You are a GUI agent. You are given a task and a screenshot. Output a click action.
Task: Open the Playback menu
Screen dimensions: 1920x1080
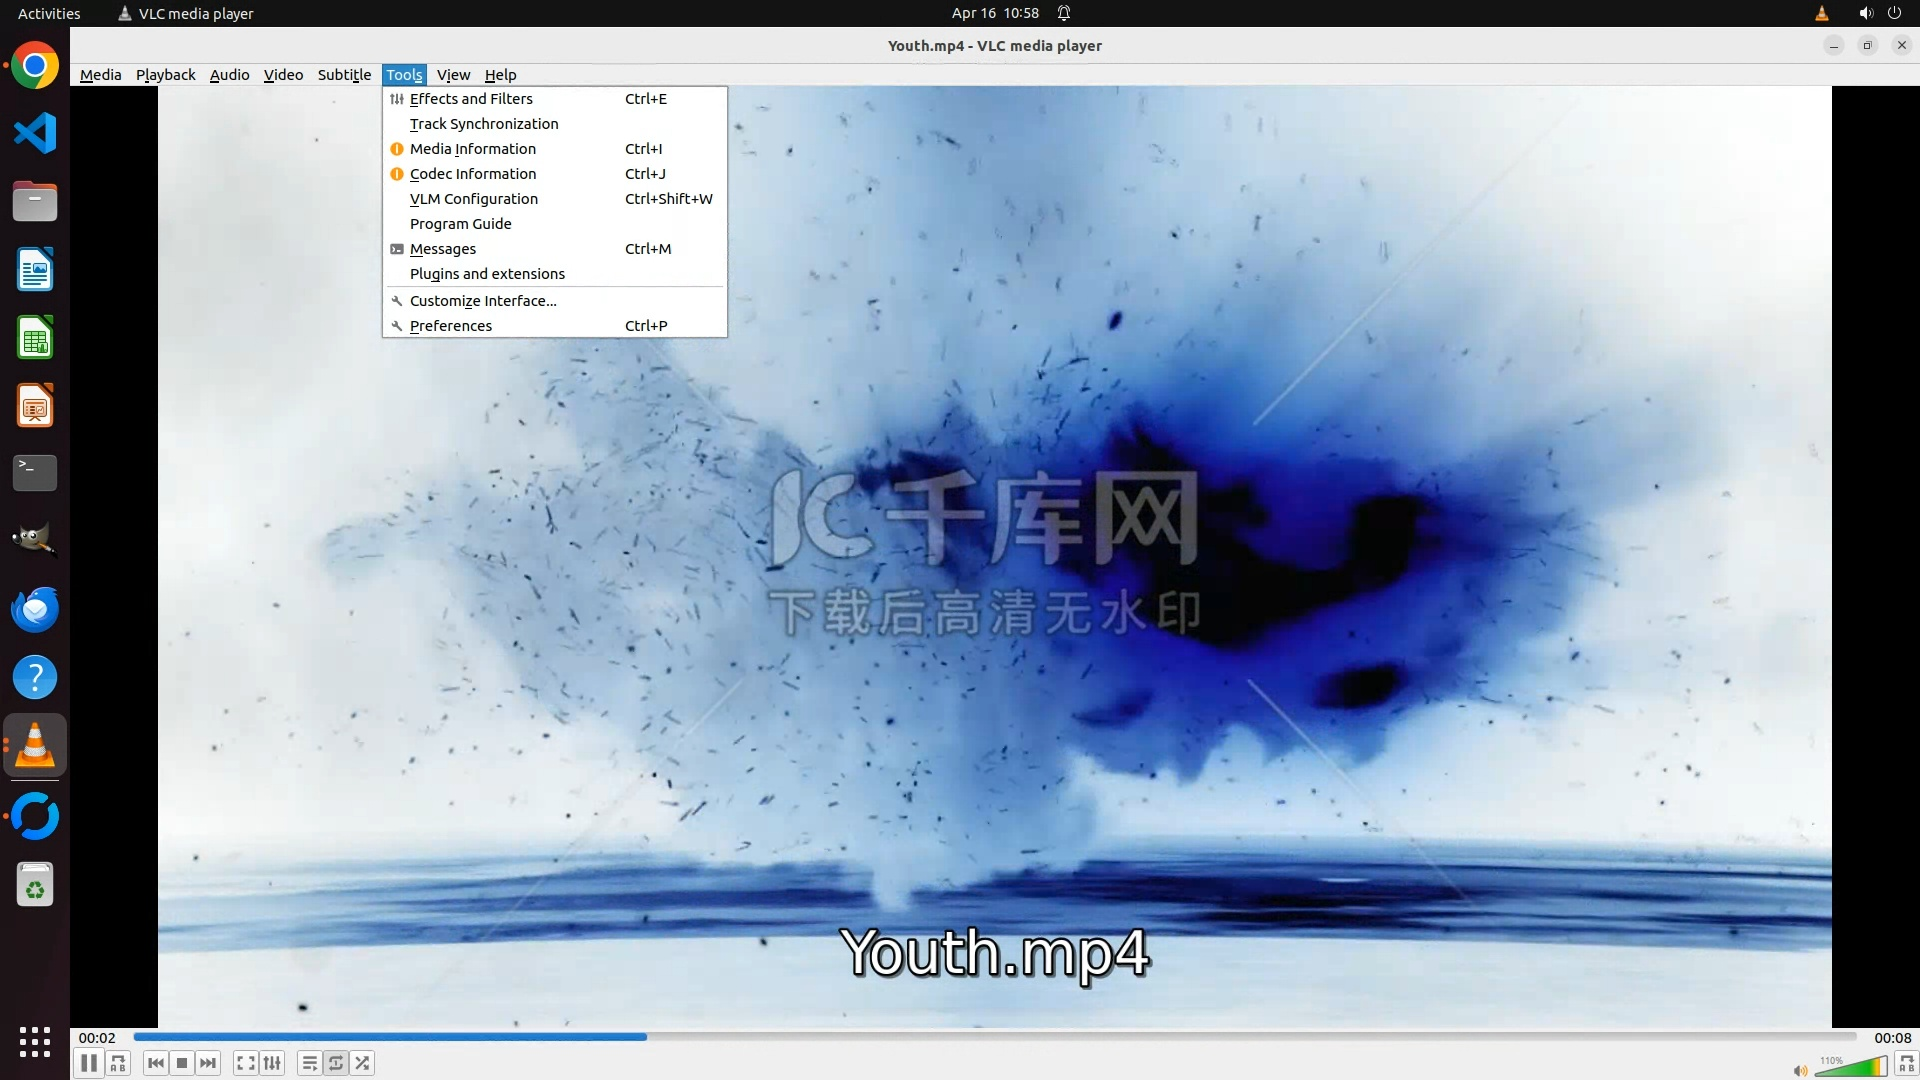tap(165, 75)
